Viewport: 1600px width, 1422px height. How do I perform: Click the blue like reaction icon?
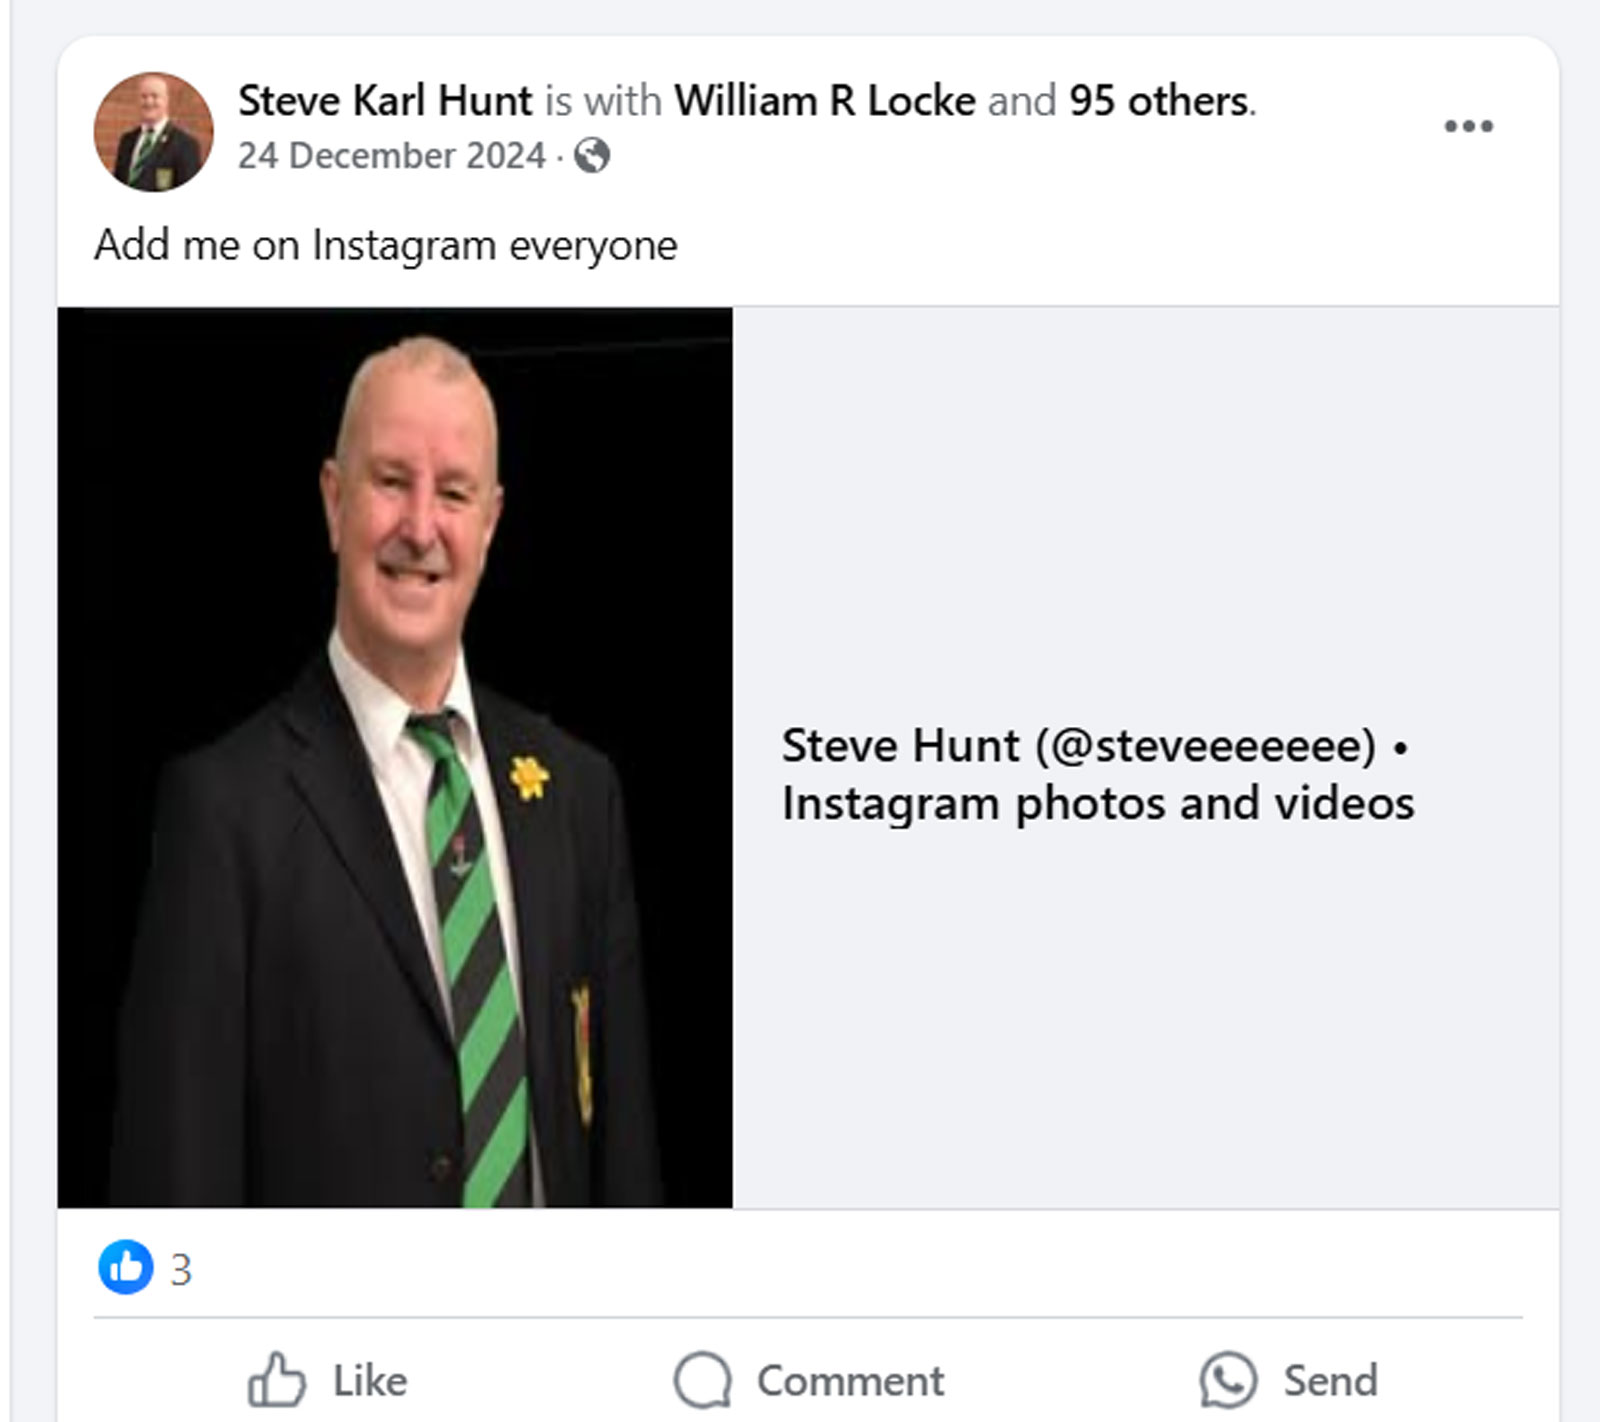(126, 1267)
